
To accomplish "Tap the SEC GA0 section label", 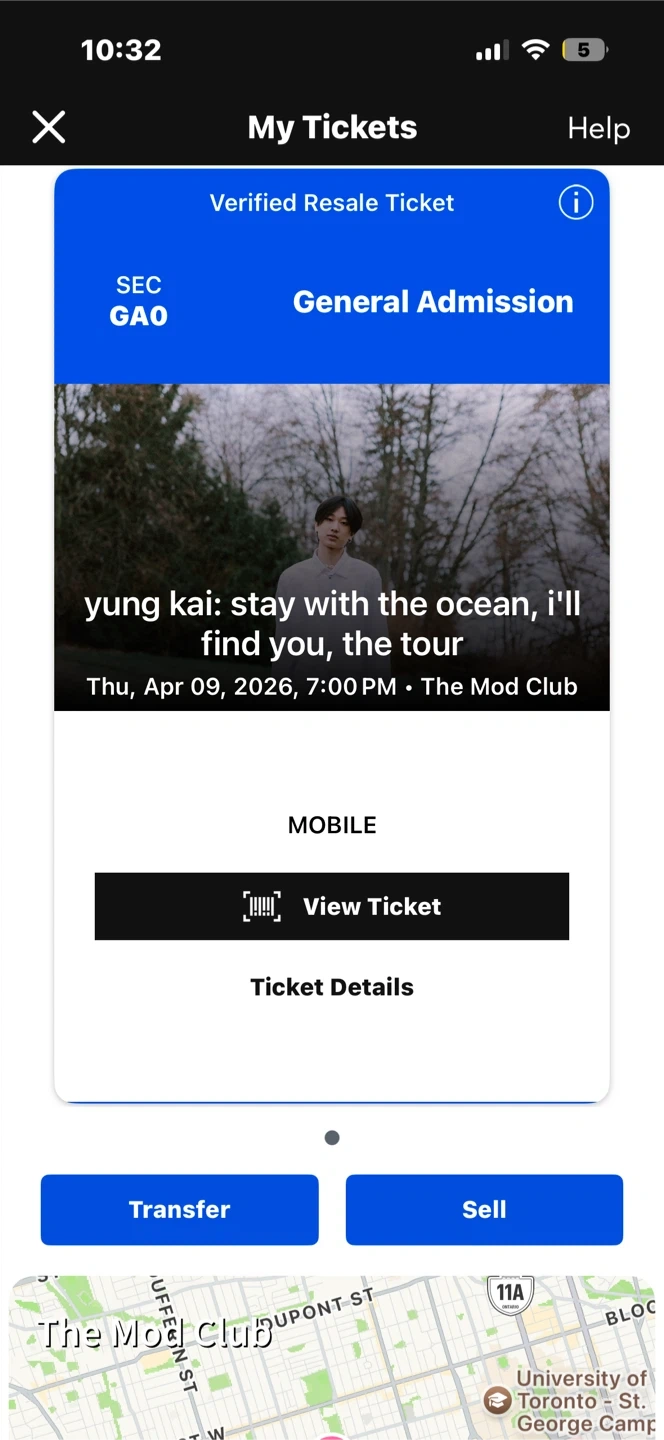I will (139, 301).
